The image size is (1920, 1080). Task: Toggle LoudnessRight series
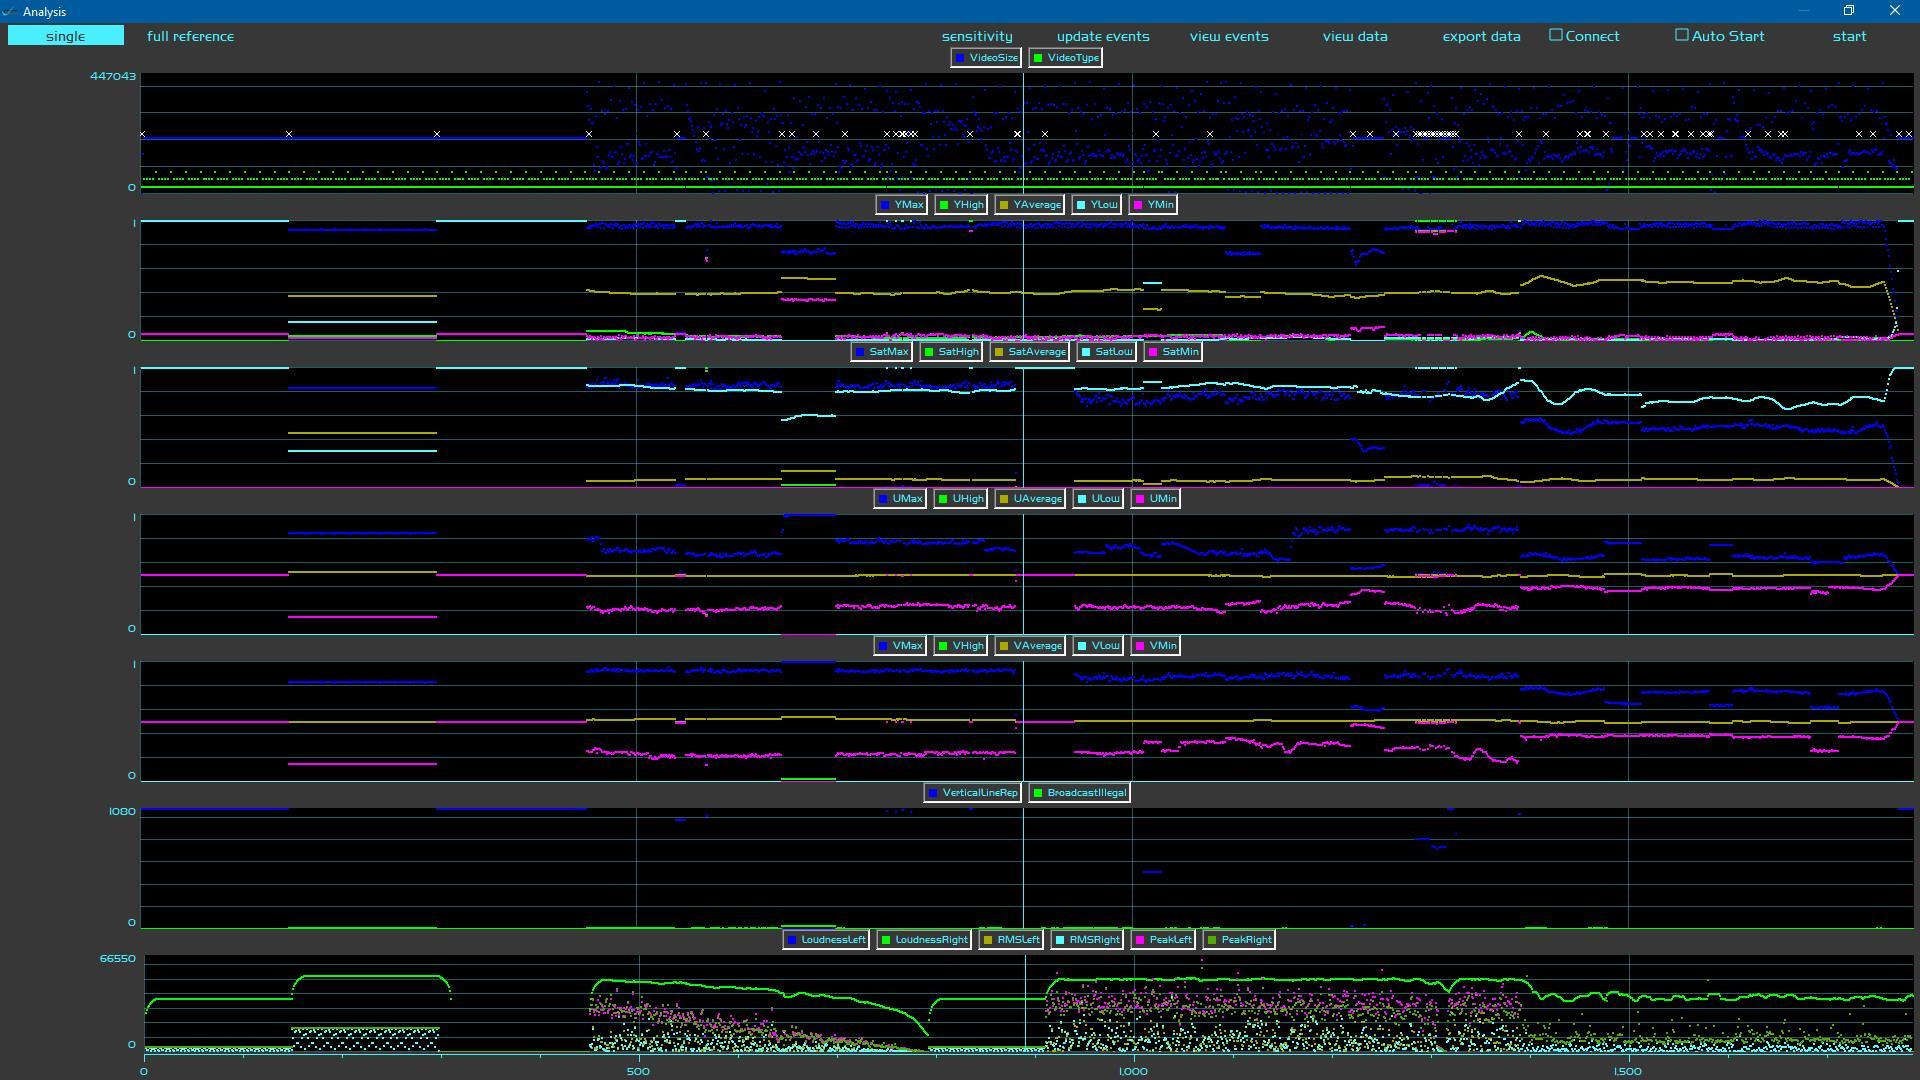pyautogui.click(x=924, y=940)
